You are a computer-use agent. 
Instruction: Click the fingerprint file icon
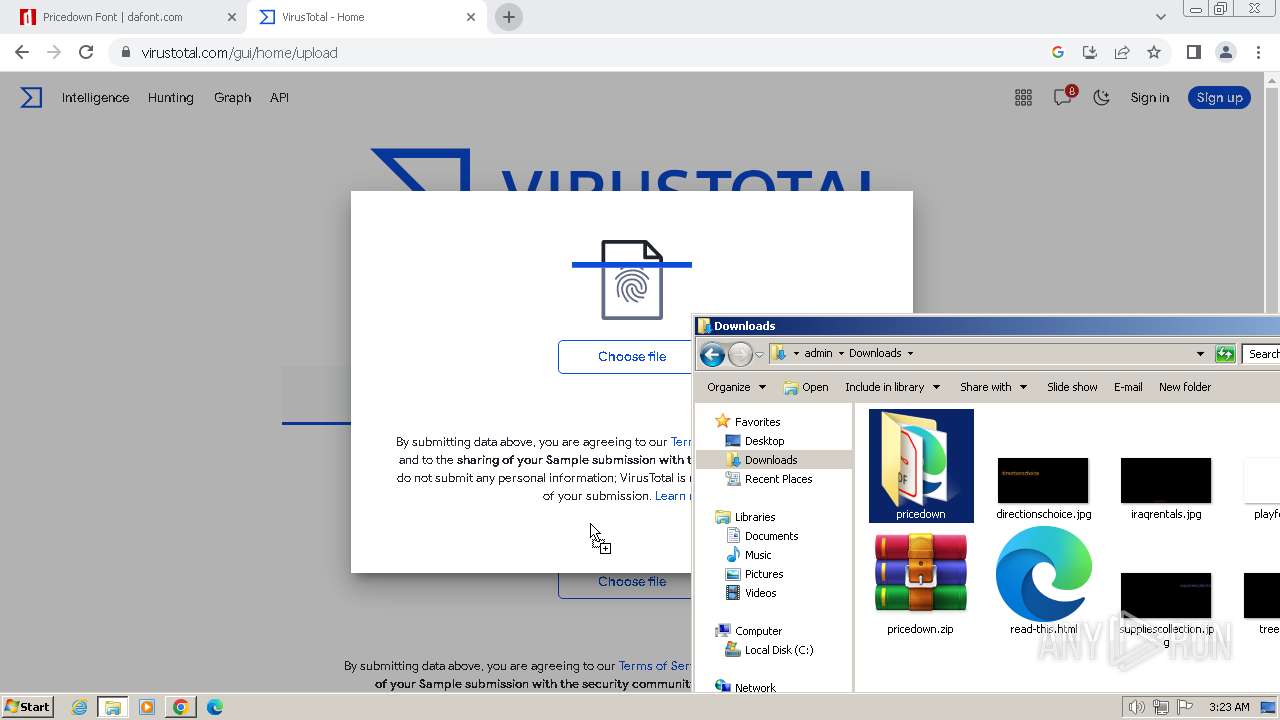(632, 280)
